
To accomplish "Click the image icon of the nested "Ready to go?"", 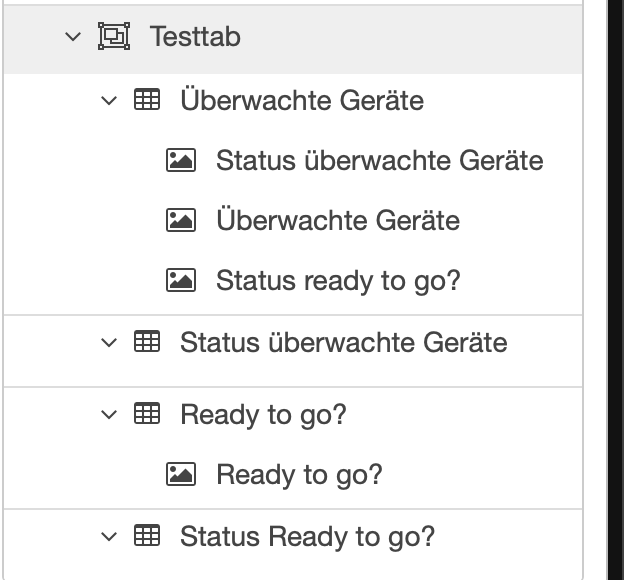I will (180, 474).
